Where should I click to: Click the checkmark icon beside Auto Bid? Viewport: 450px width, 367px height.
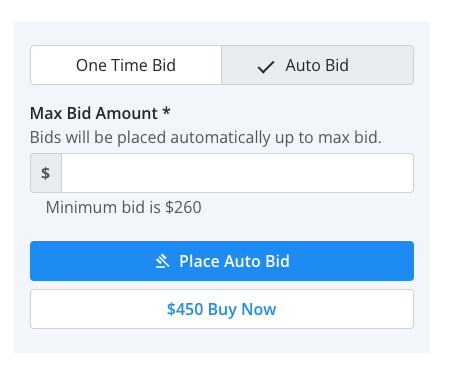pos(266,67)
